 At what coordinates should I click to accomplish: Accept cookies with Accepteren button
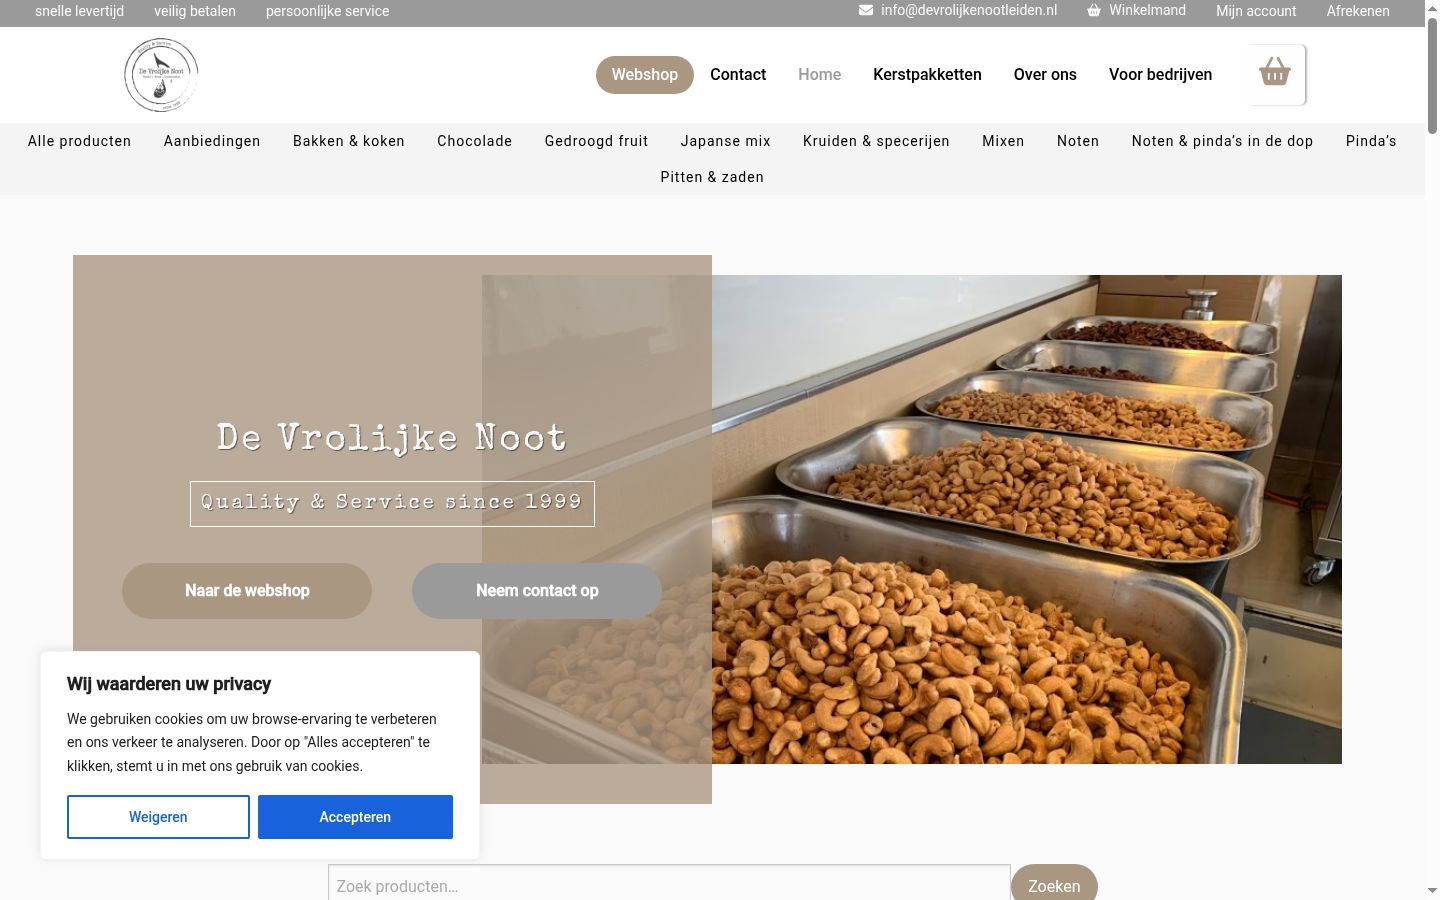coord(355,817)
